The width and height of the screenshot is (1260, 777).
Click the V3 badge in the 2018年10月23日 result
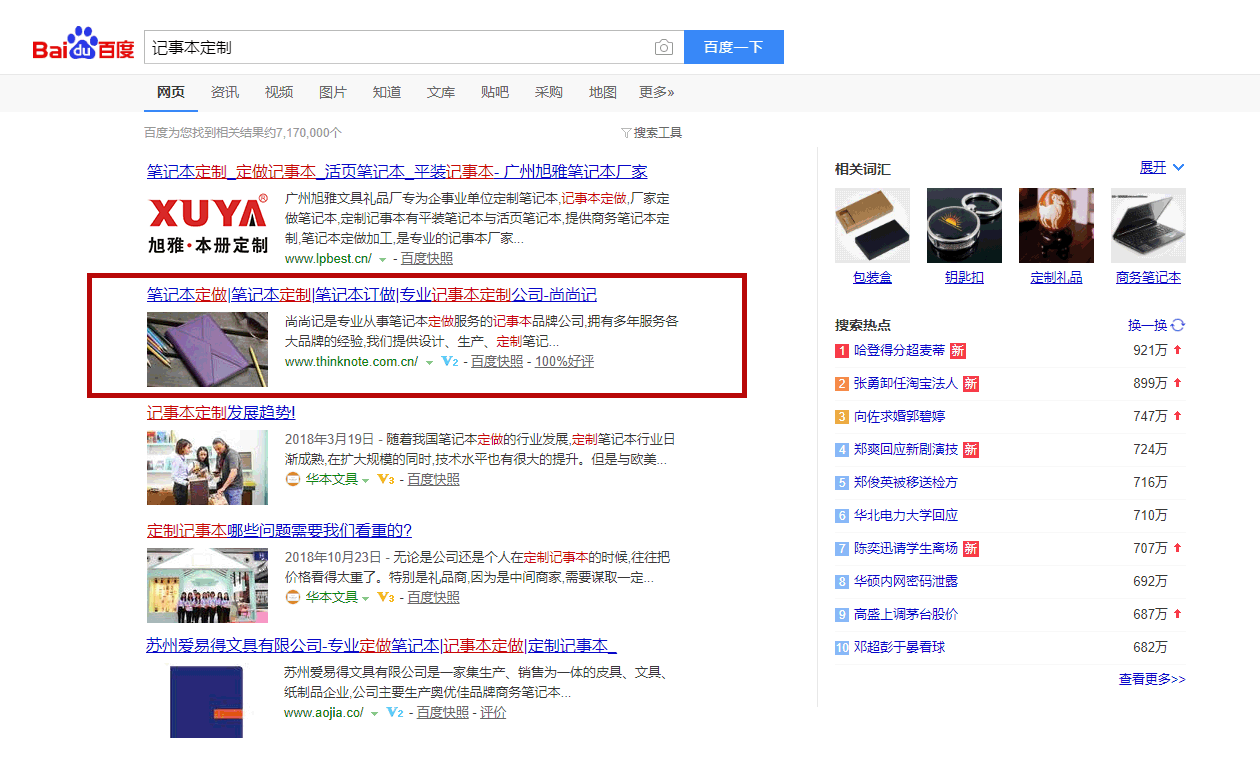385,598
